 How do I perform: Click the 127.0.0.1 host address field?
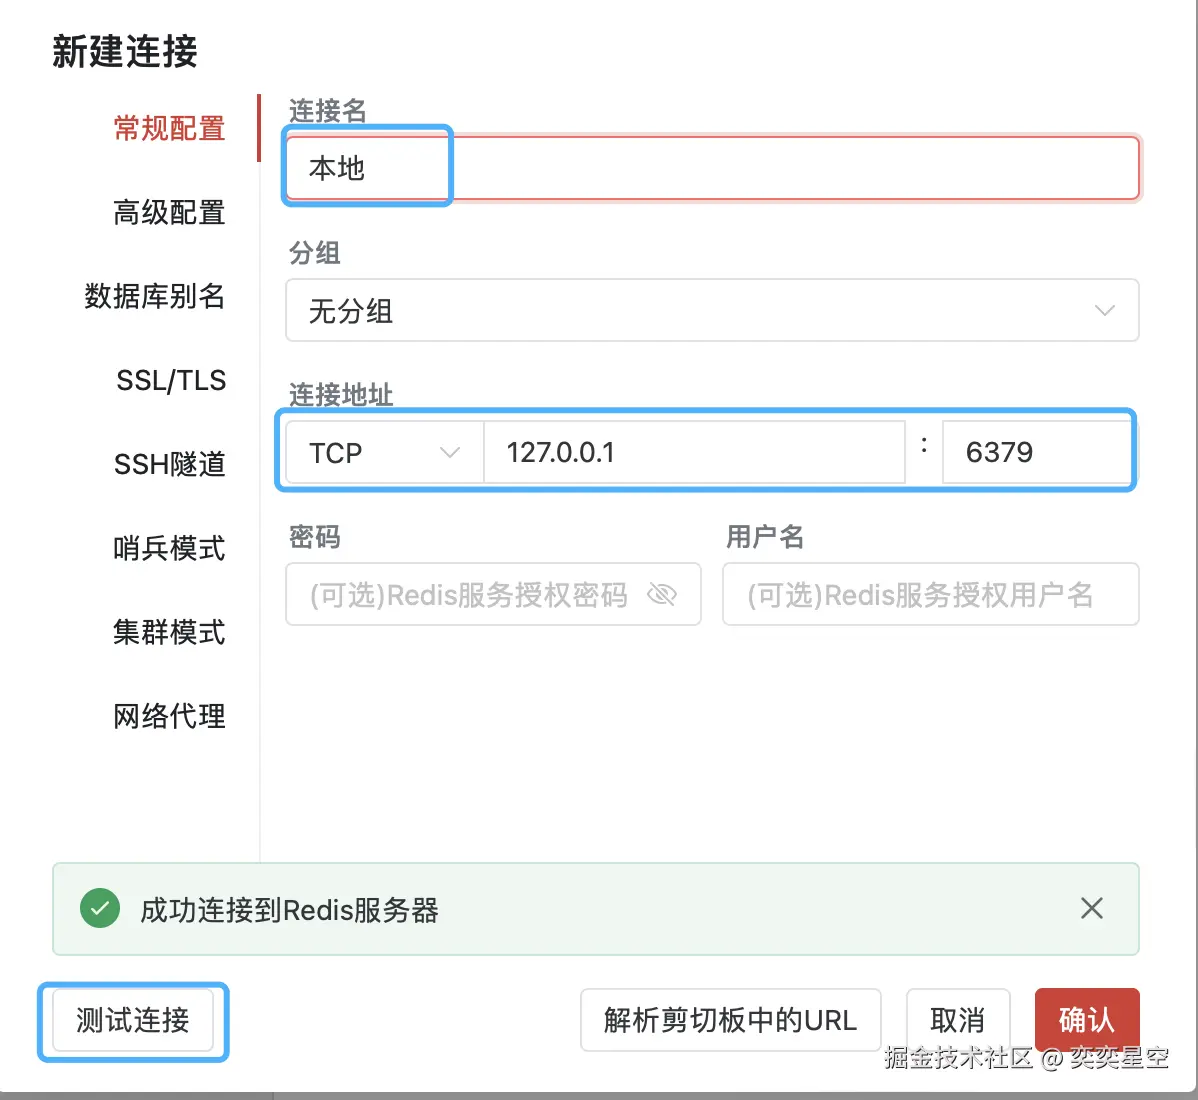[x=694, y=453]
